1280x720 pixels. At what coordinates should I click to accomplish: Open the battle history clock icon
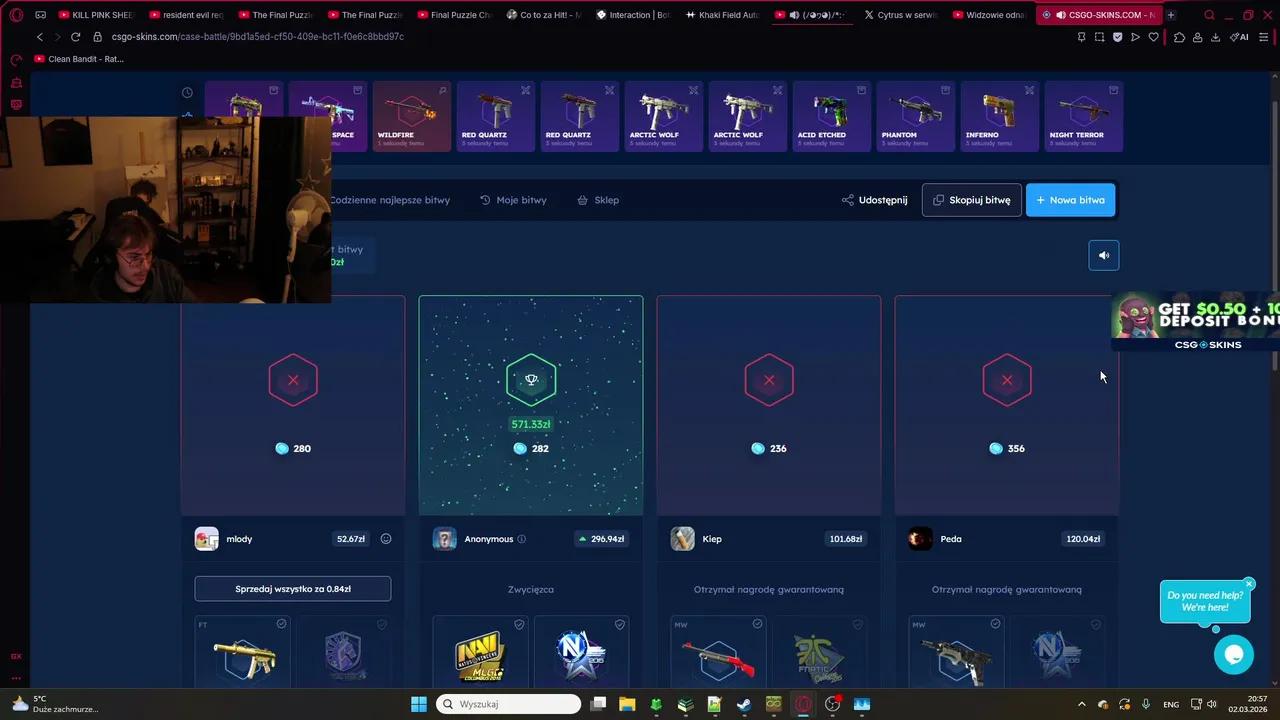[x=187, y=91]
